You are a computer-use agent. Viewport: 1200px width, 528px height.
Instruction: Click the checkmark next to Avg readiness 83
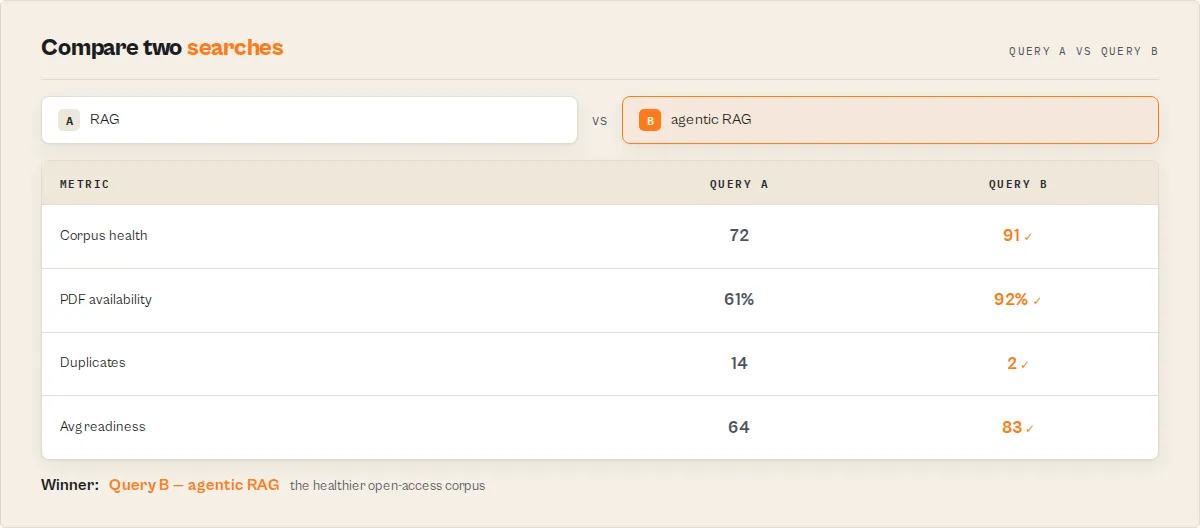tap(1030, 429)
